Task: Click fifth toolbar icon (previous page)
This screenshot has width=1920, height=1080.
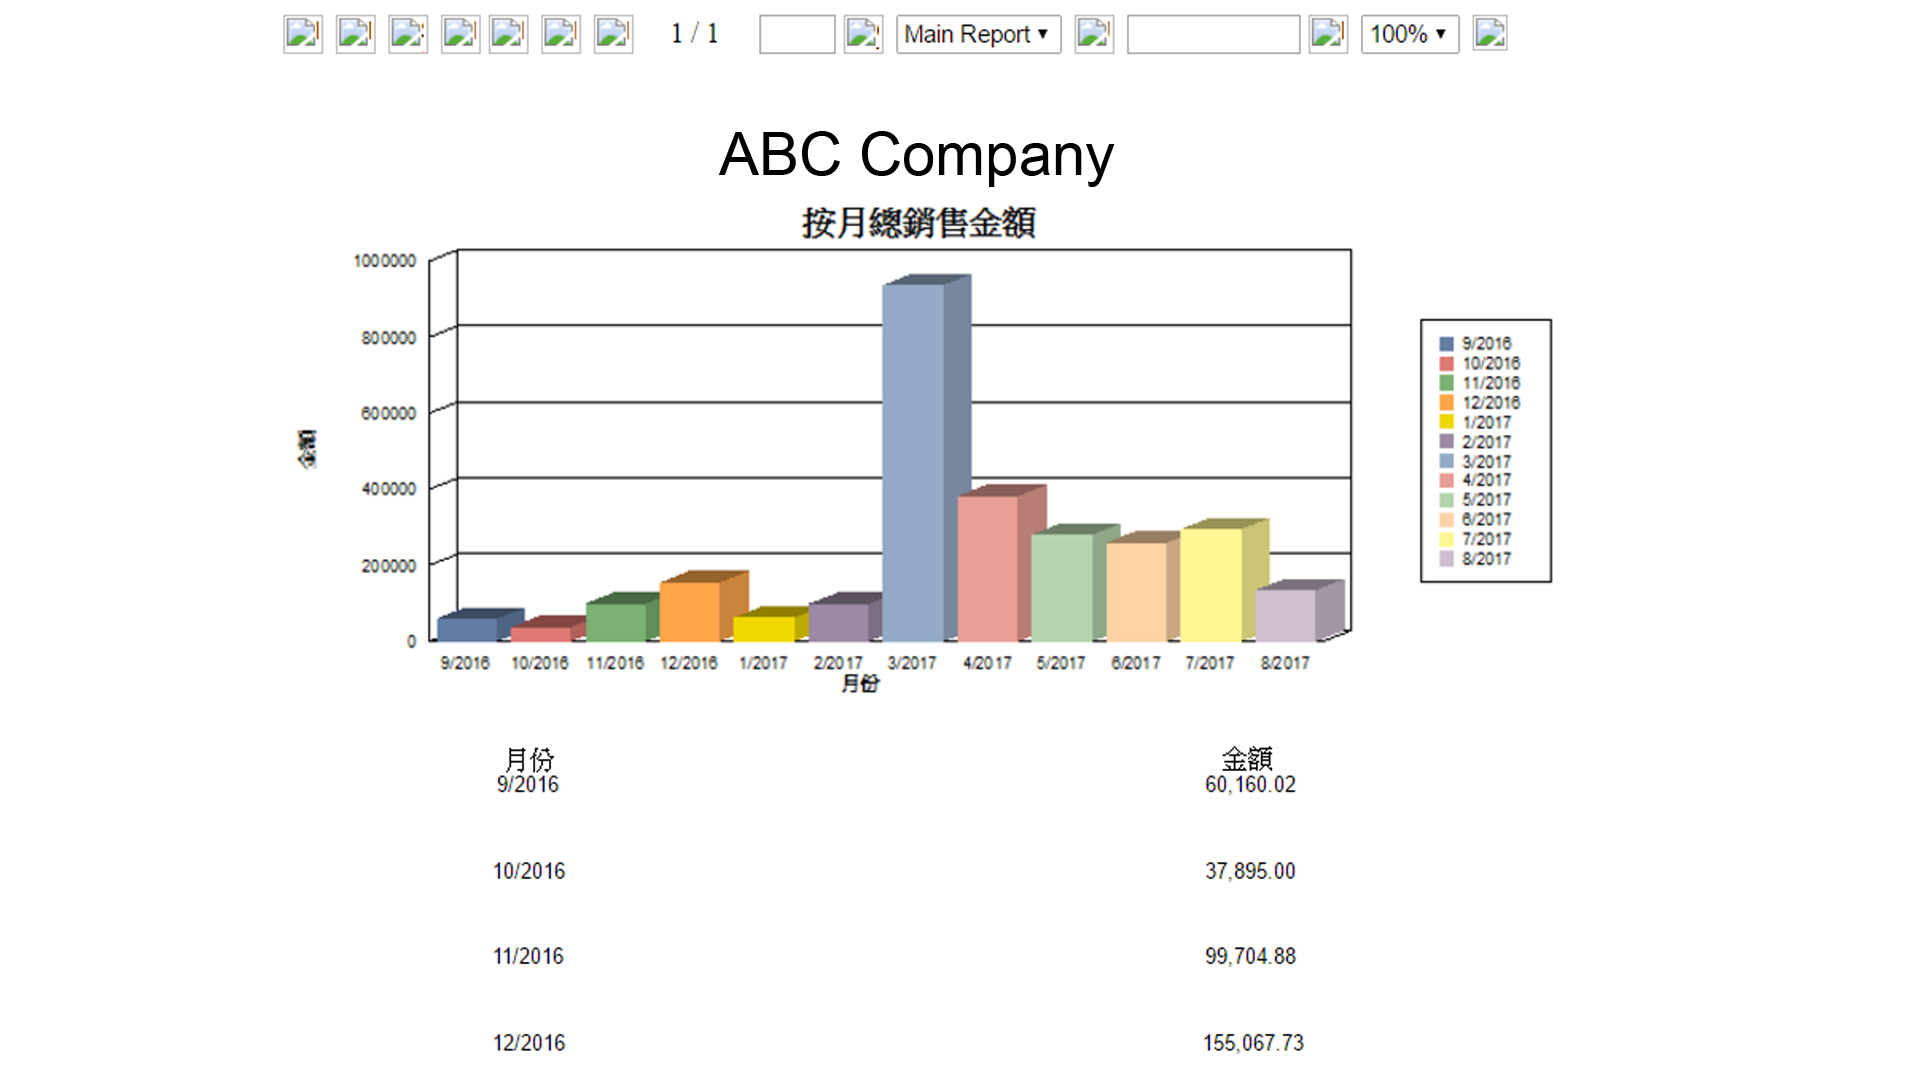Action: pyautogui.click(x=508, y=34)
